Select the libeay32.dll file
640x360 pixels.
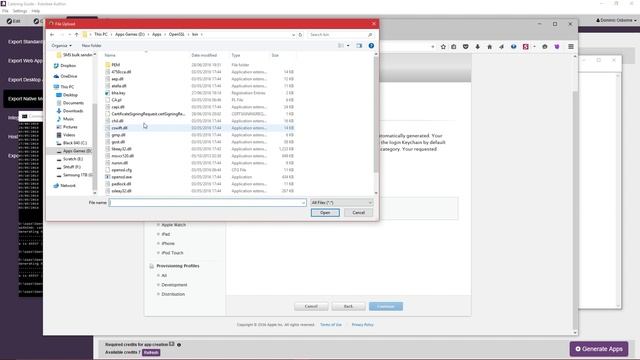[x=121, y=149]
